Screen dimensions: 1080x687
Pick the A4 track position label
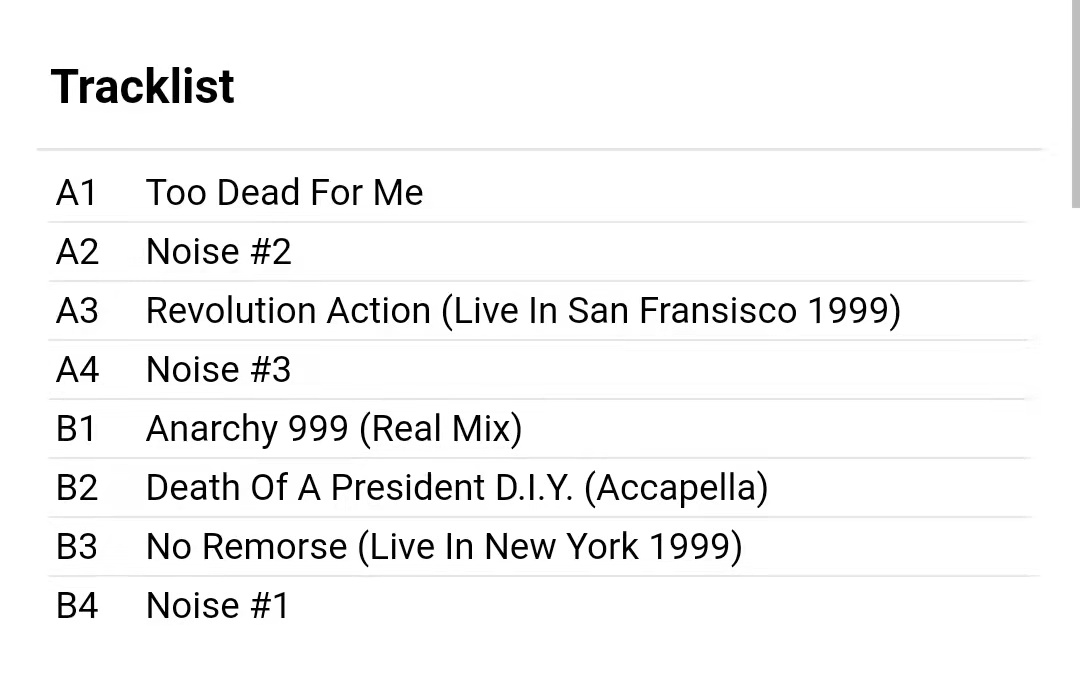click(x=77, y=369)
